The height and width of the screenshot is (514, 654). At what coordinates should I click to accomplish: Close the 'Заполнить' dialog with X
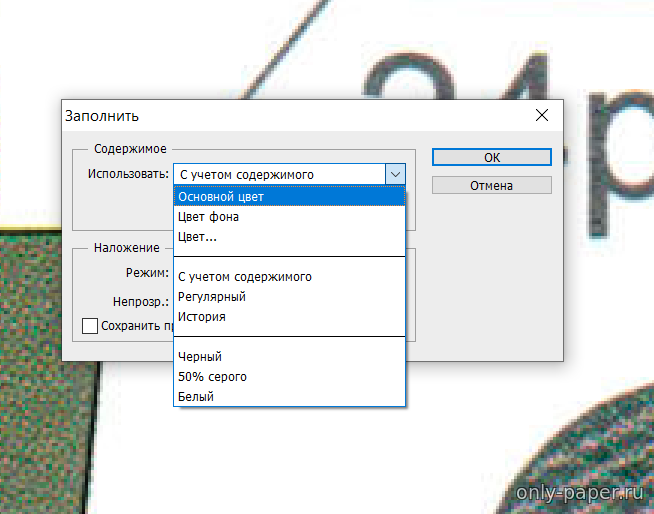click(542, 115)
